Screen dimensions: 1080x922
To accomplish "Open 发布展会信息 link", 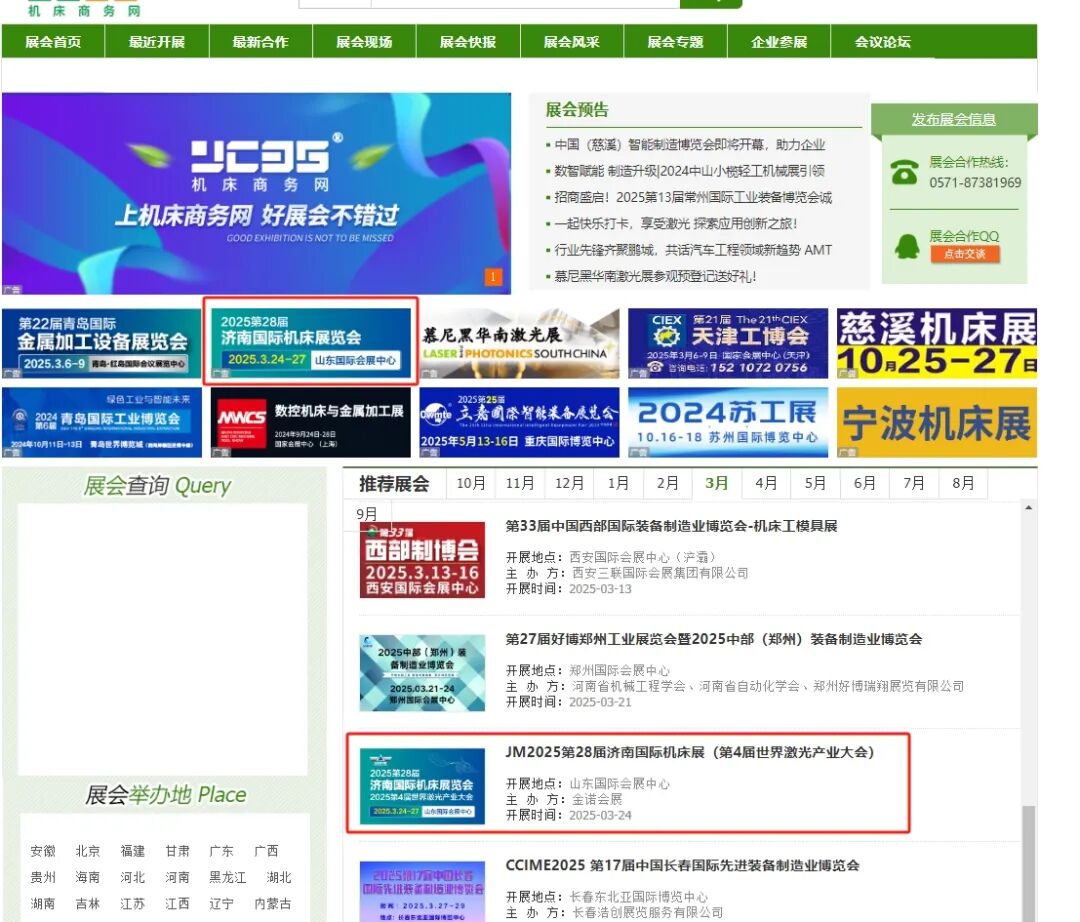I will [953, 119].
